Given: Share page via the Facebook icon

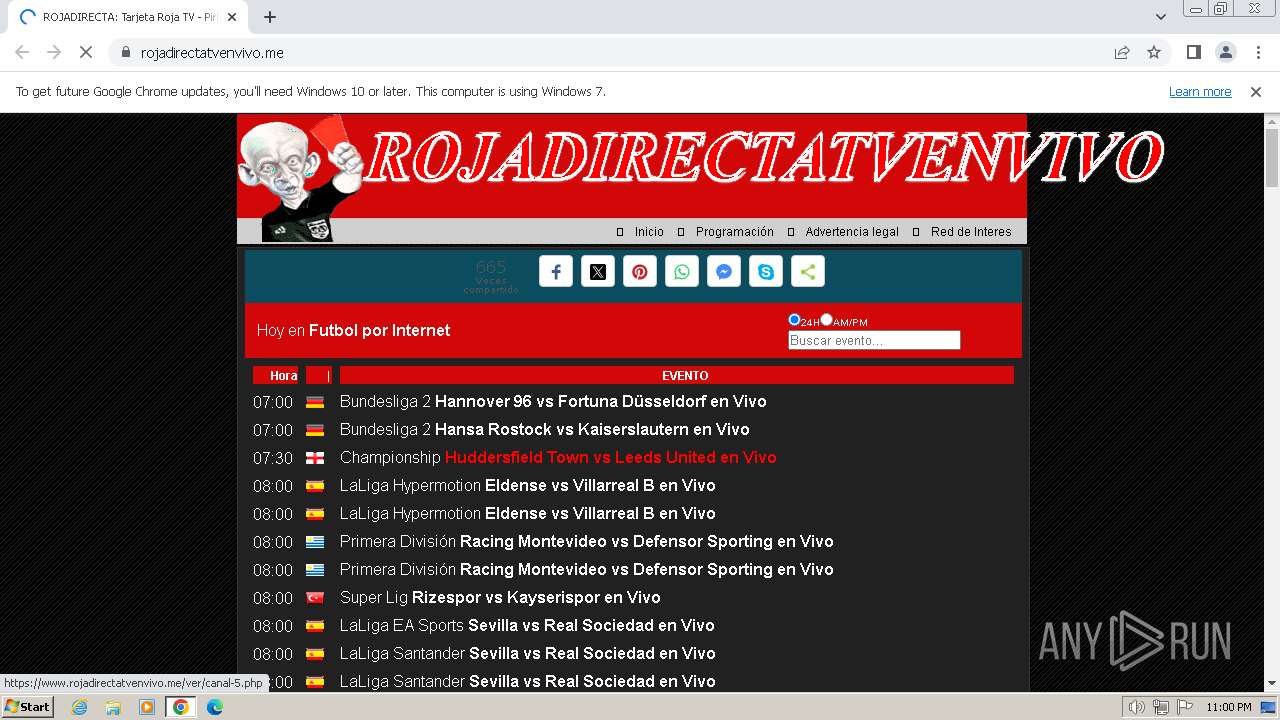Looking at the screenshot, I should pos(556,272).
